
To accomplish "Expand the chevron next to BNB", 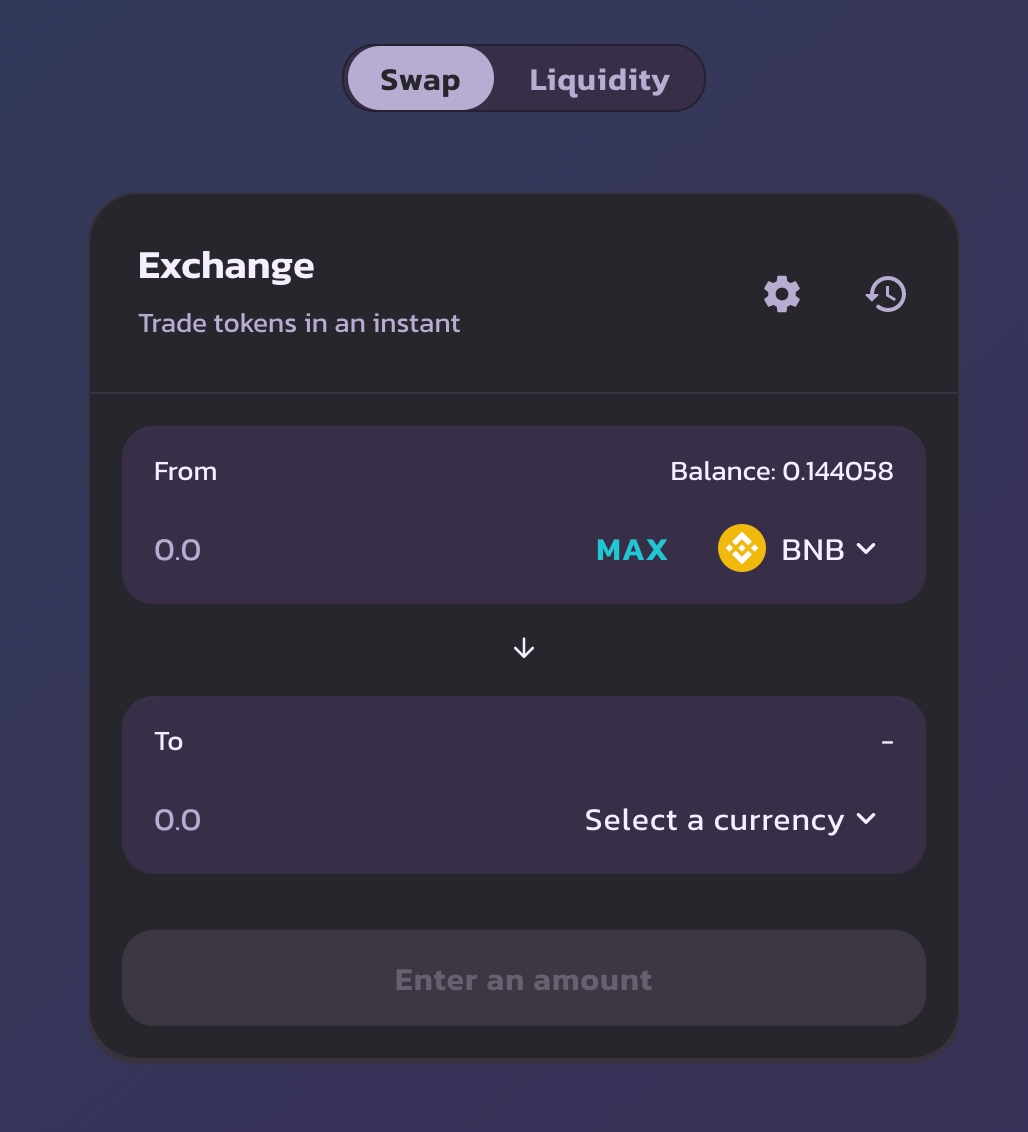I will 866,549.
